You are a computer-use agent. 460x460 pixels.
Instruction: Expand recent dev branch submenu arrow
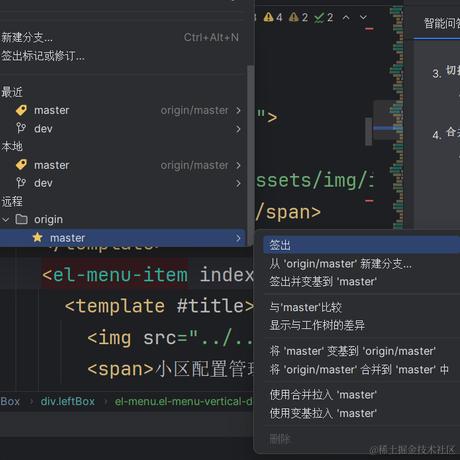click(x=238, y=129)
